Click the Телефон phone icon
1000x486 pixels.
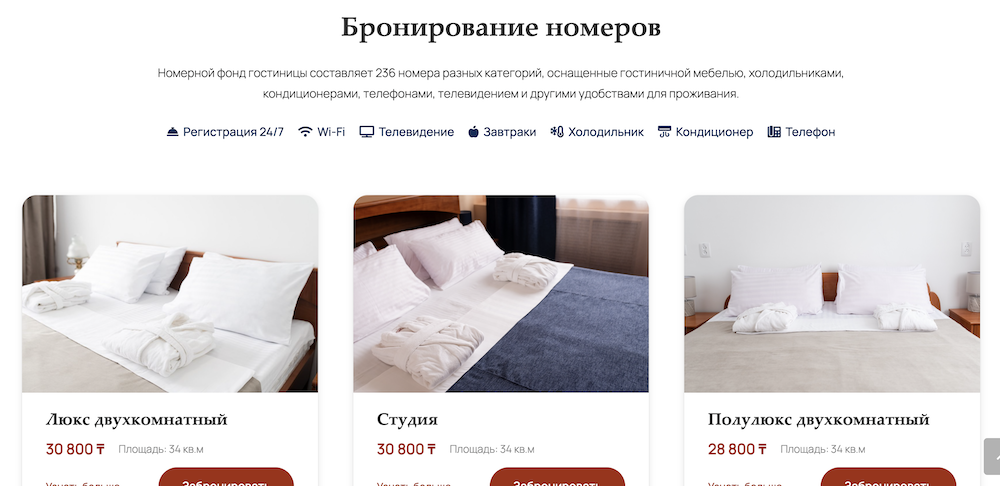(x=774, y=132)
